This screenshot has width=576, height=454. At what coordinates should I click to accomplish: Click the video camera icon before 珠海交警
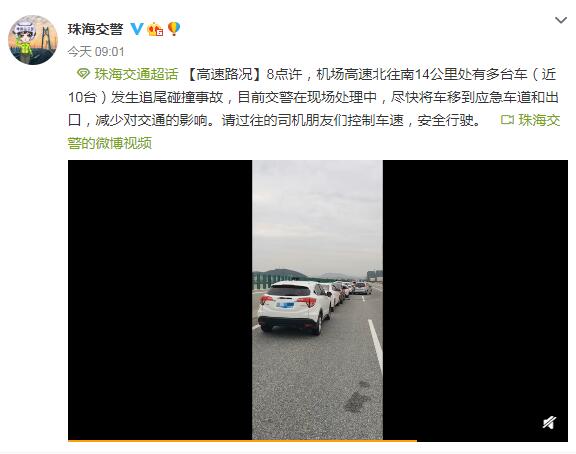pos(507,120)
